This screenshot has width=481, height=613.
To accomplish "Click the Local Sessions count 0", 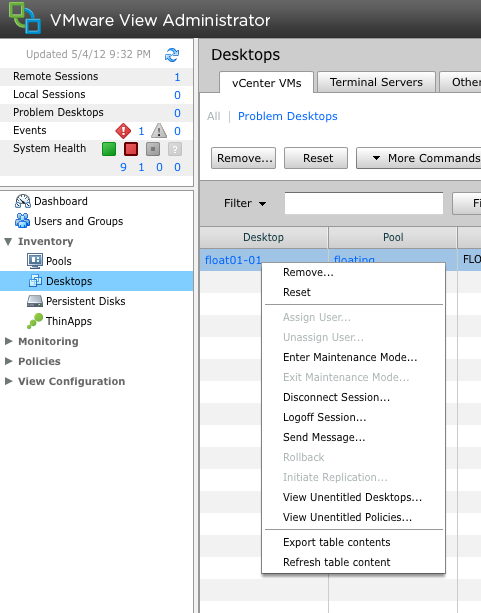I will [177, 95].
